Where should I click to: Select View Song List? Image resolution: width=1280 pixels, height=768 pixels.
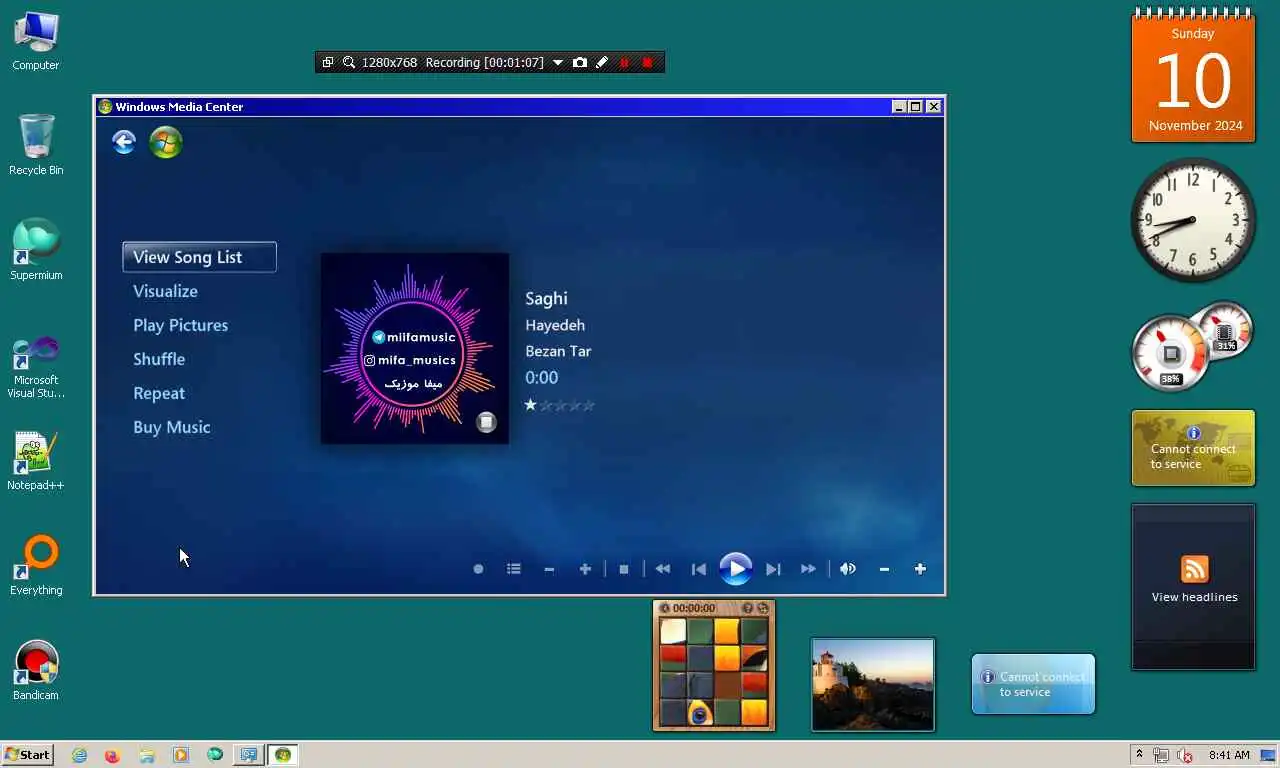pyautogui.click(x=199, y=257)
